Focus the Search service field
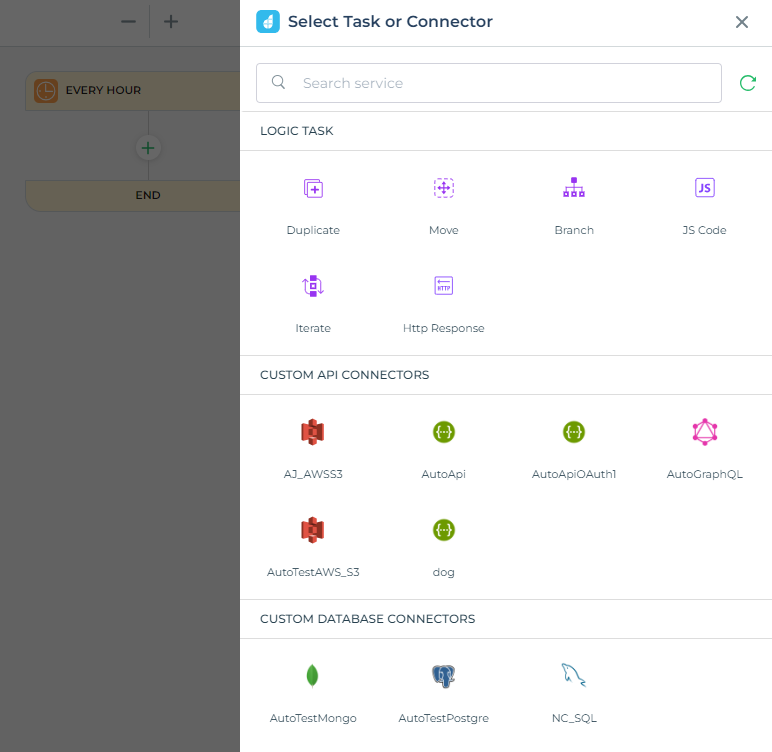772x752 pixels. [489, 83]
